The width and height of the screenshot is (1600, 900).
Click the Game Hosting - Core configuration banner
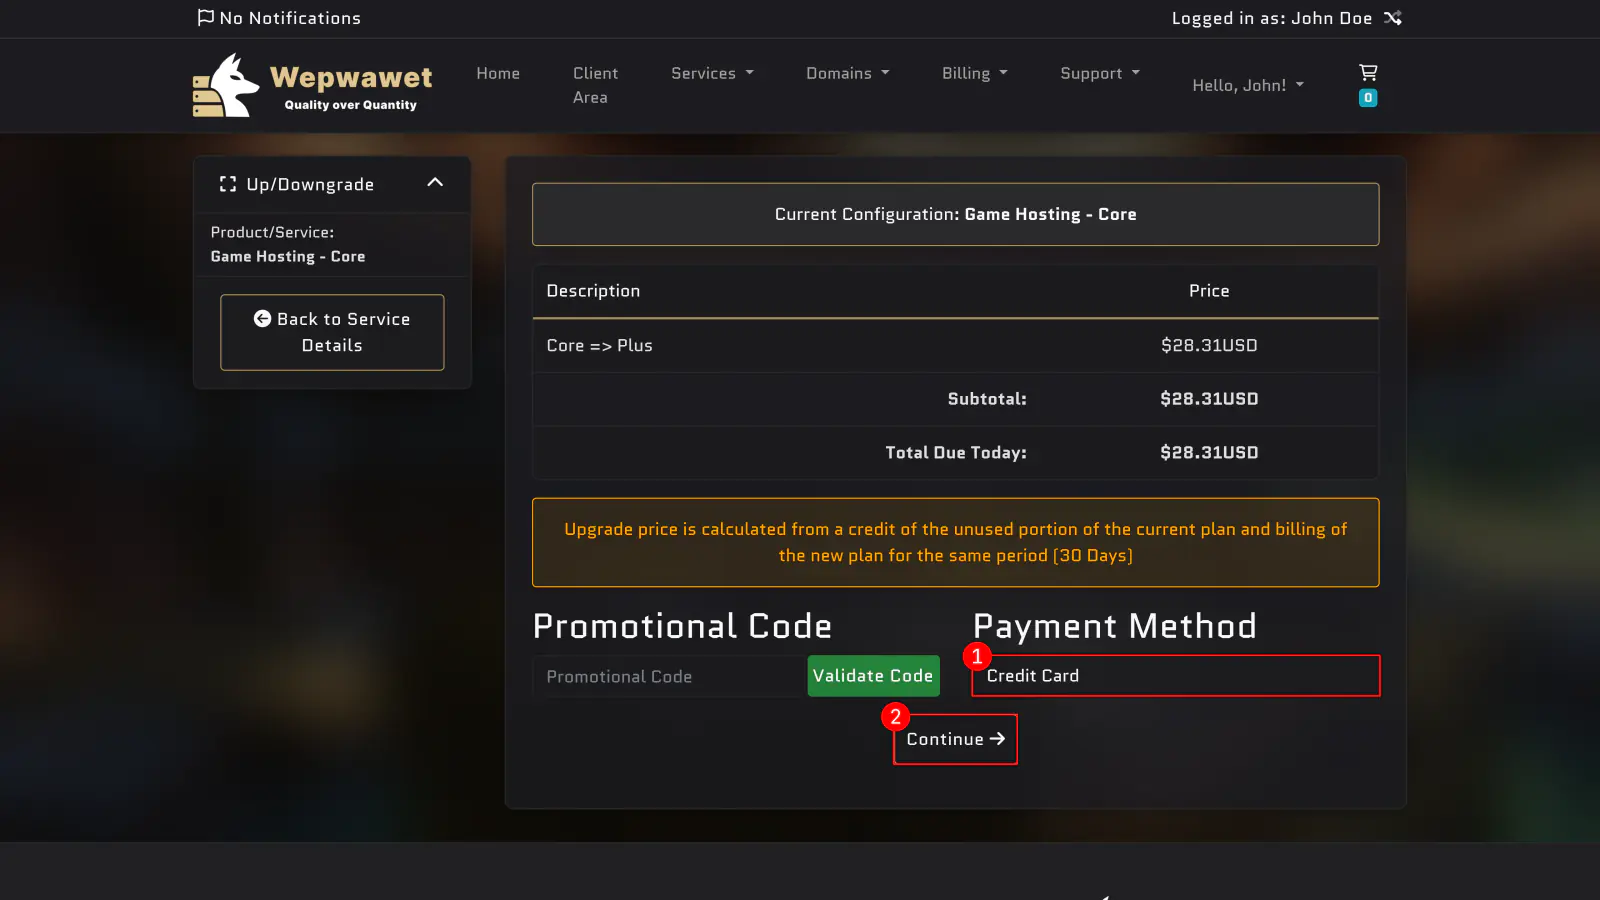pos(955,214)
